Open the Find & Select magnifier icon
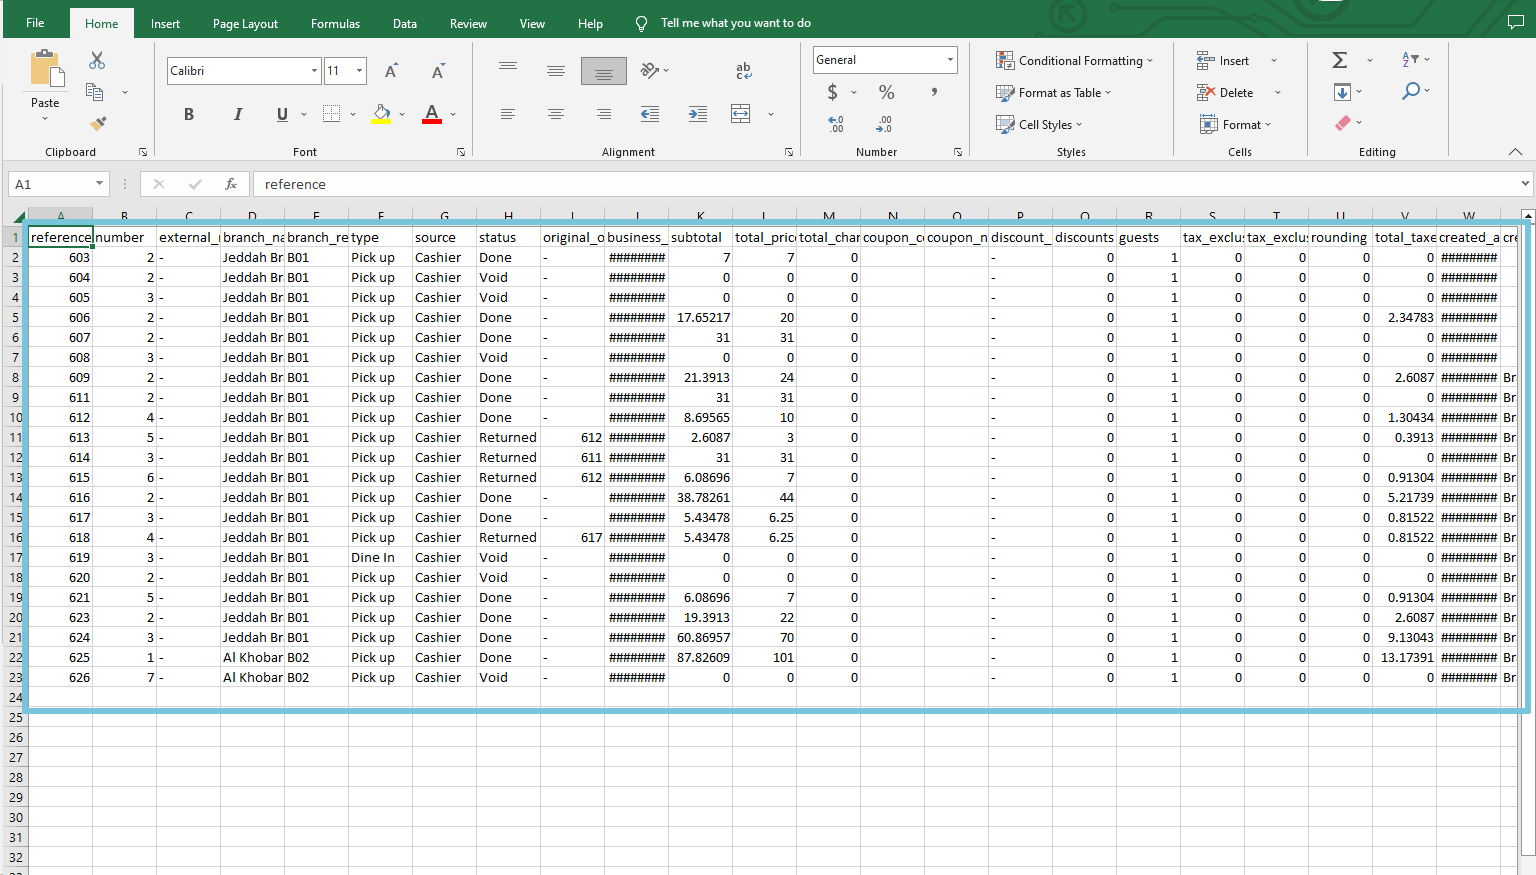1536x875 pixels. point(1412,91)
